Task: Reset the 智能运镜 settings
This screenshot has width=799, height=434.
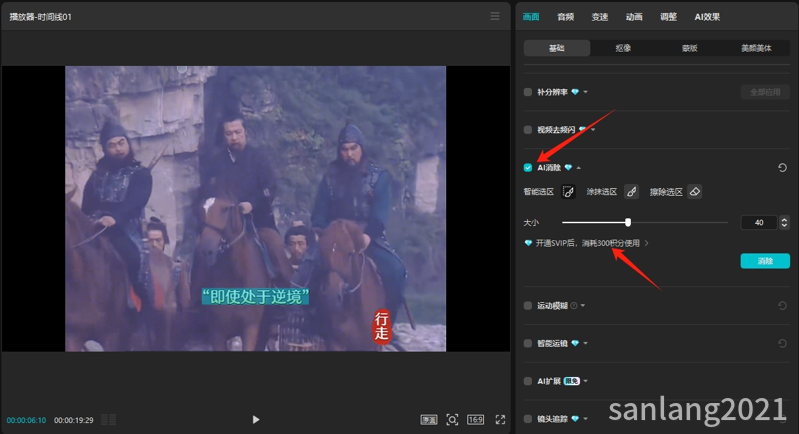Action: 782,343
